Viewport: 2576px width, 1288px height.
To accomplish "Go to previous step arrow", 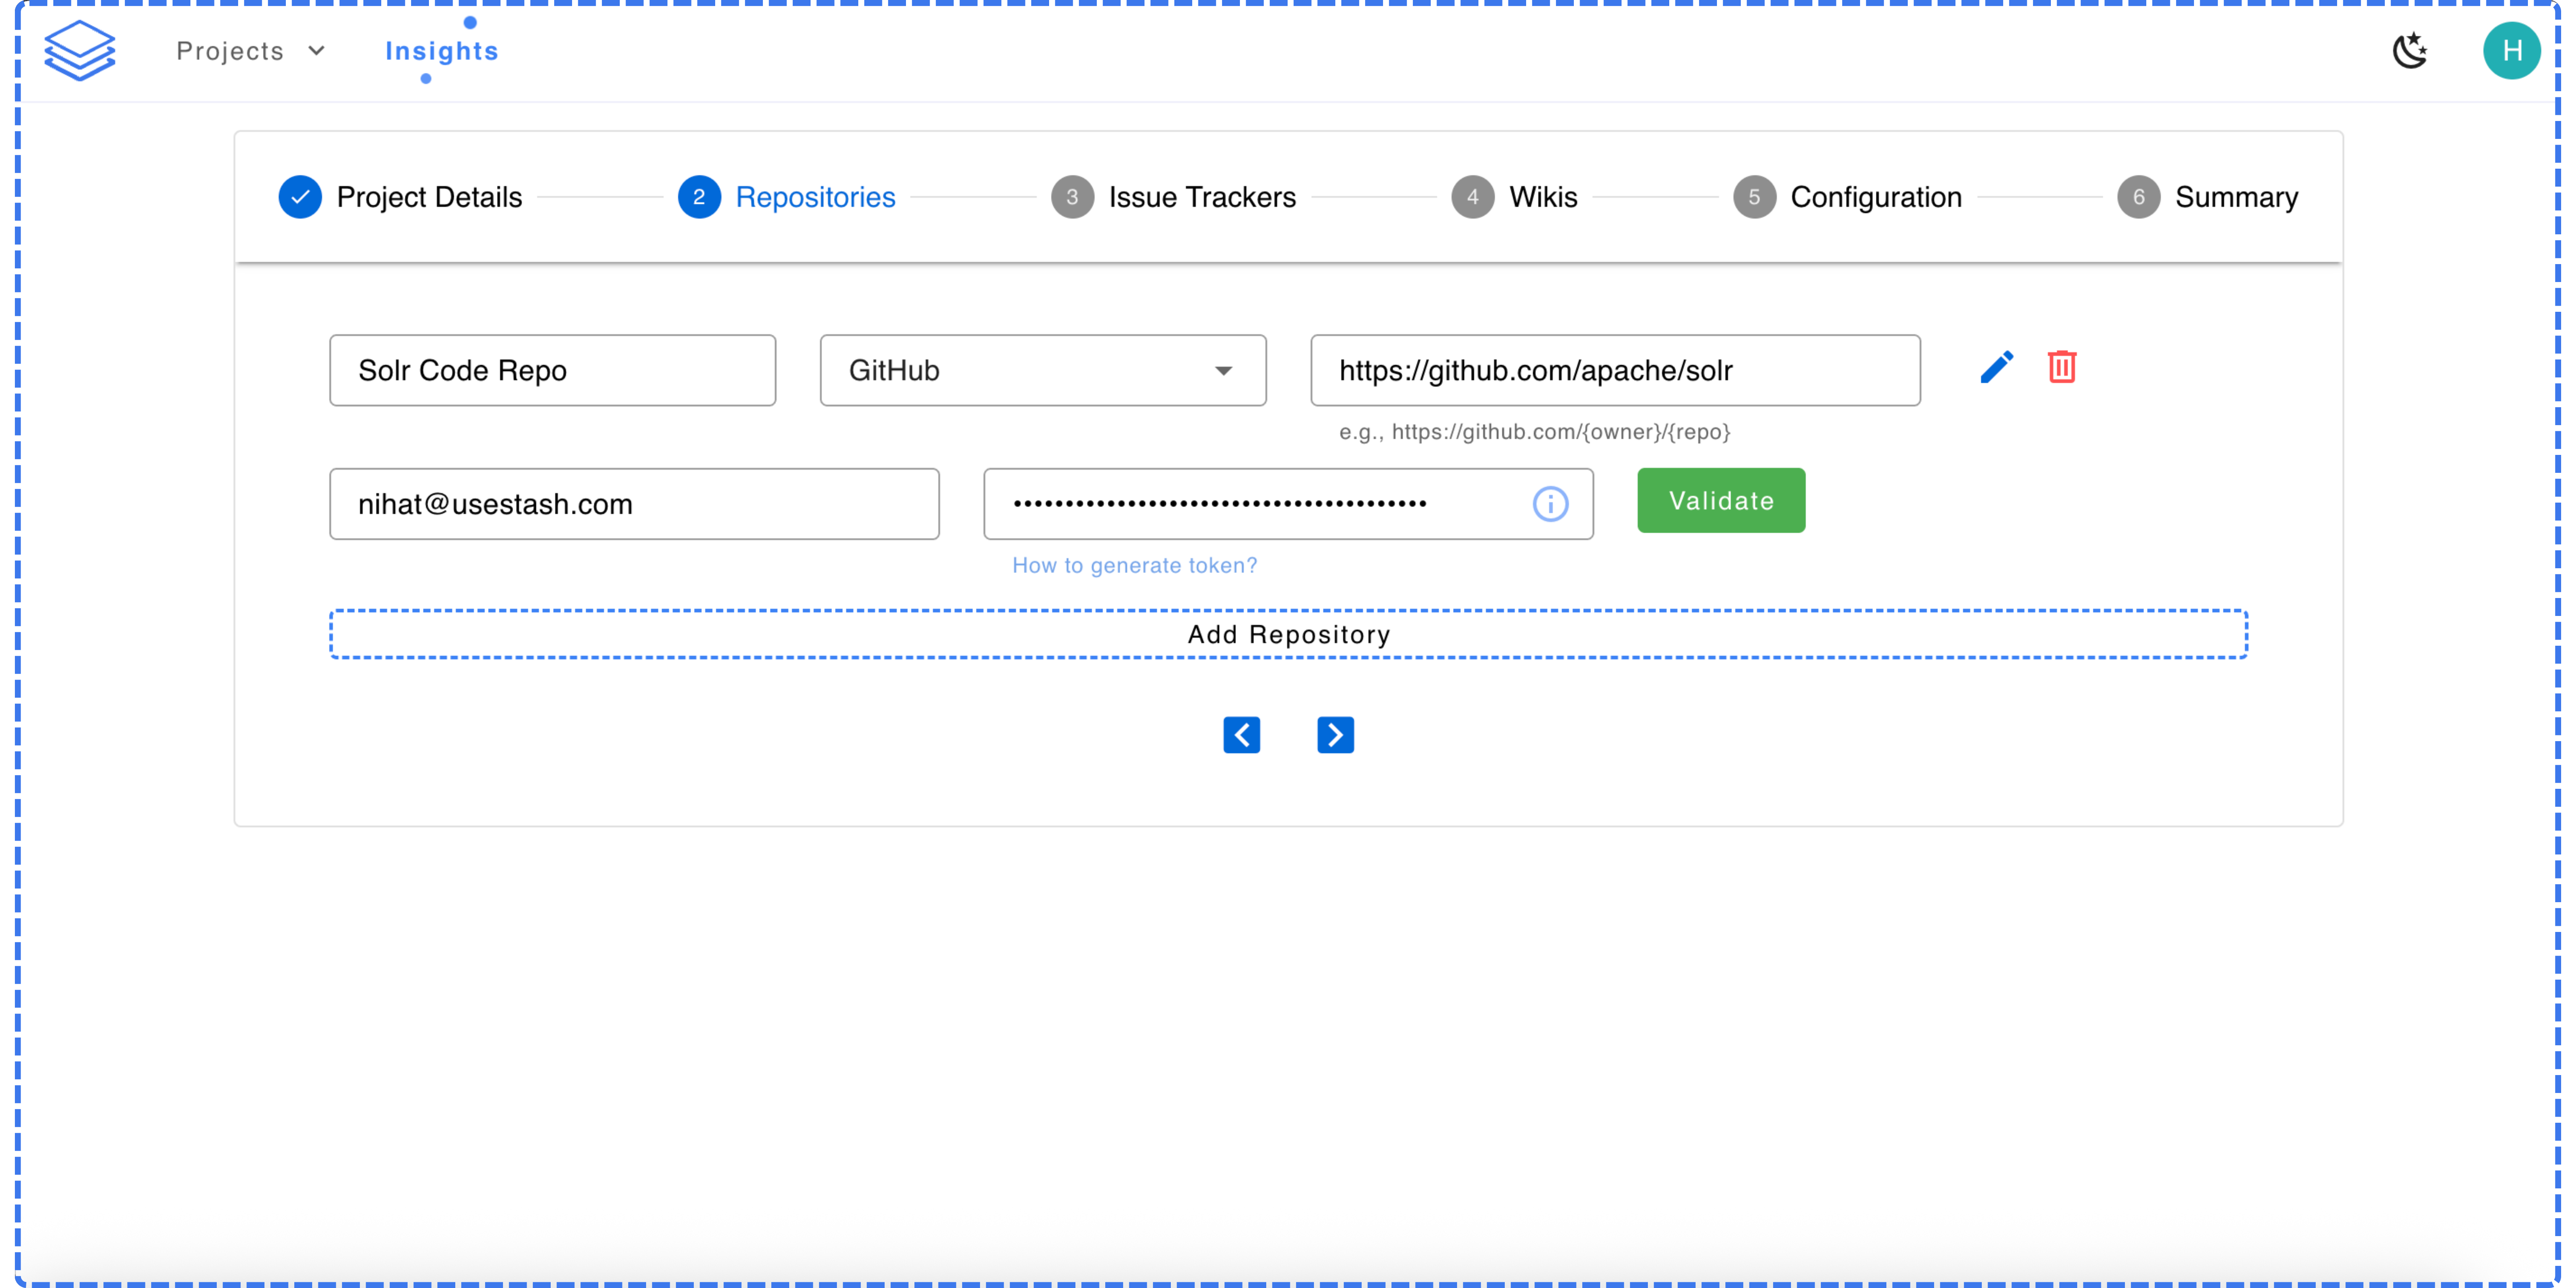I will (1241, 735).
